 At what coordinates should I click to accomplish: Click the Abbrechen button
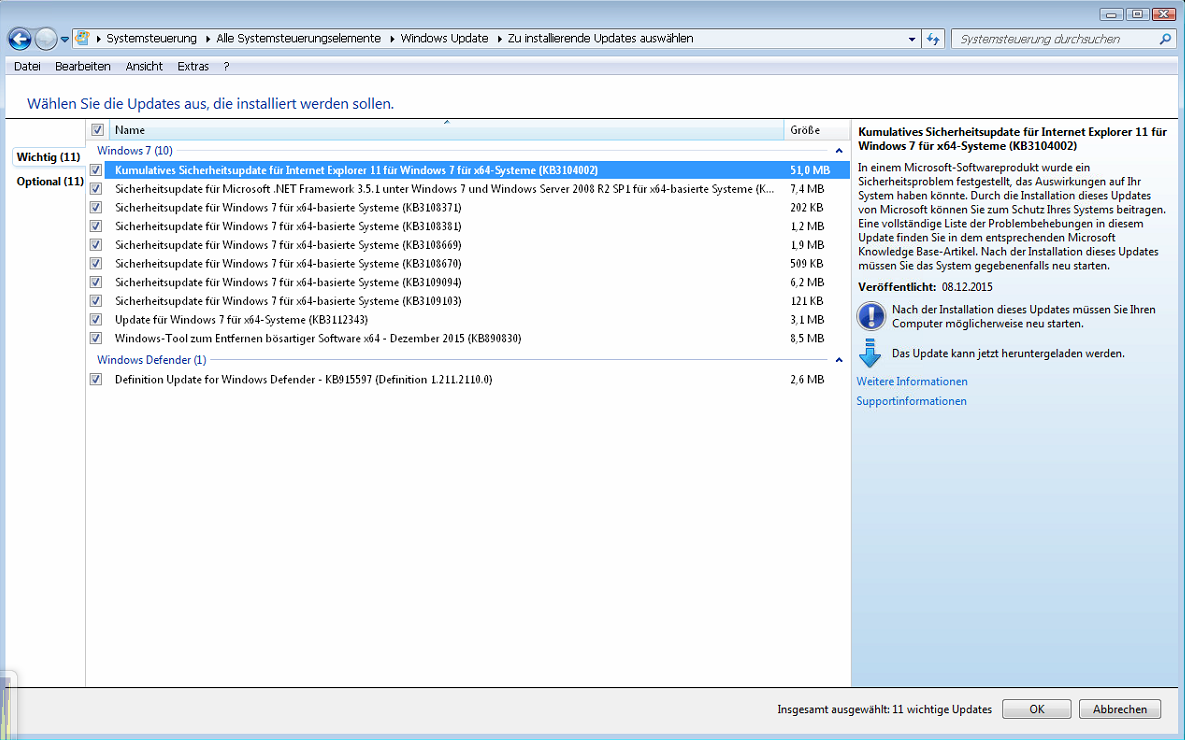(x=1120, y=709)
